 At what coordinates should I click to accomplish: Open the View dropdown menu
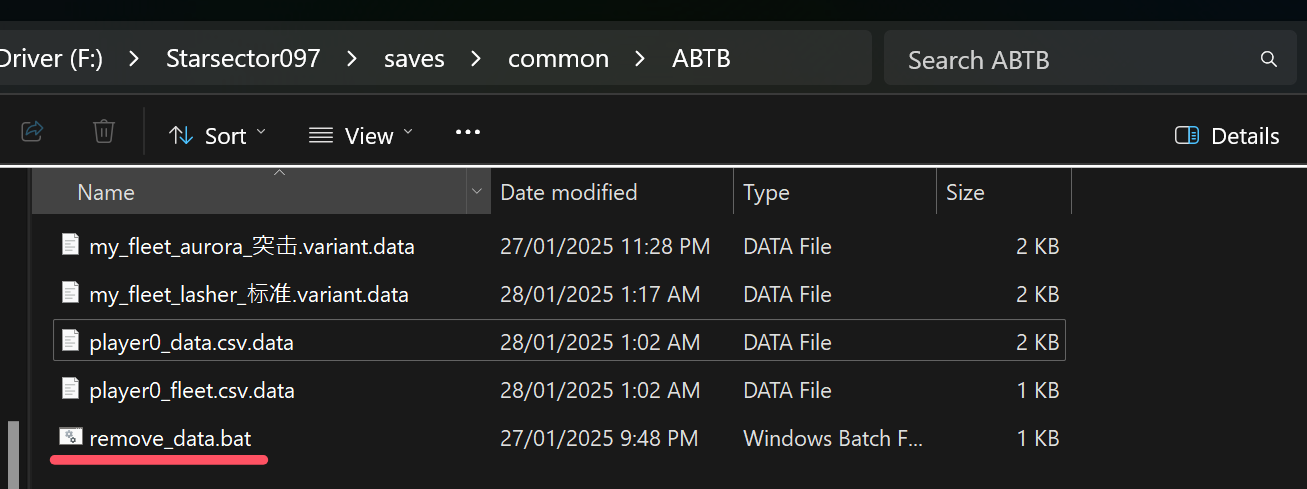coord(360,136)
